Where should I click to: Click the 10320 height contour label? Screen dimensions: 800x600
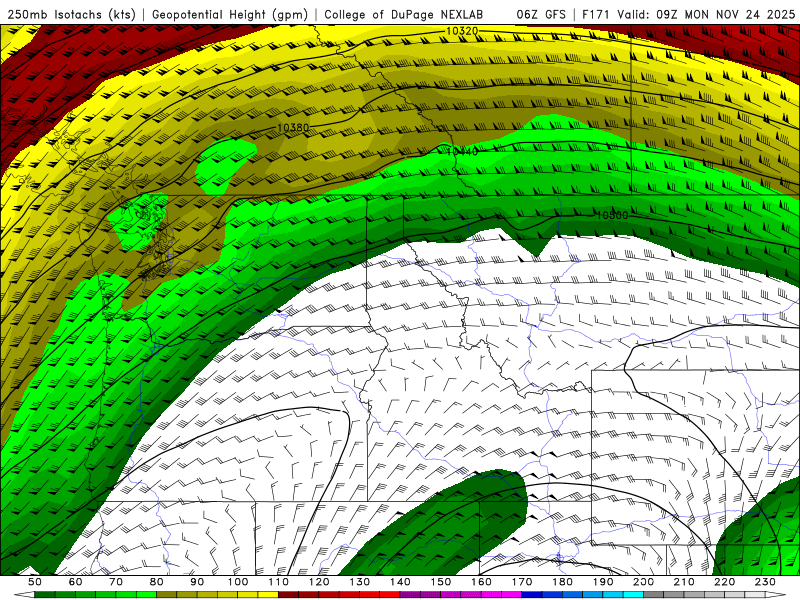462,31
